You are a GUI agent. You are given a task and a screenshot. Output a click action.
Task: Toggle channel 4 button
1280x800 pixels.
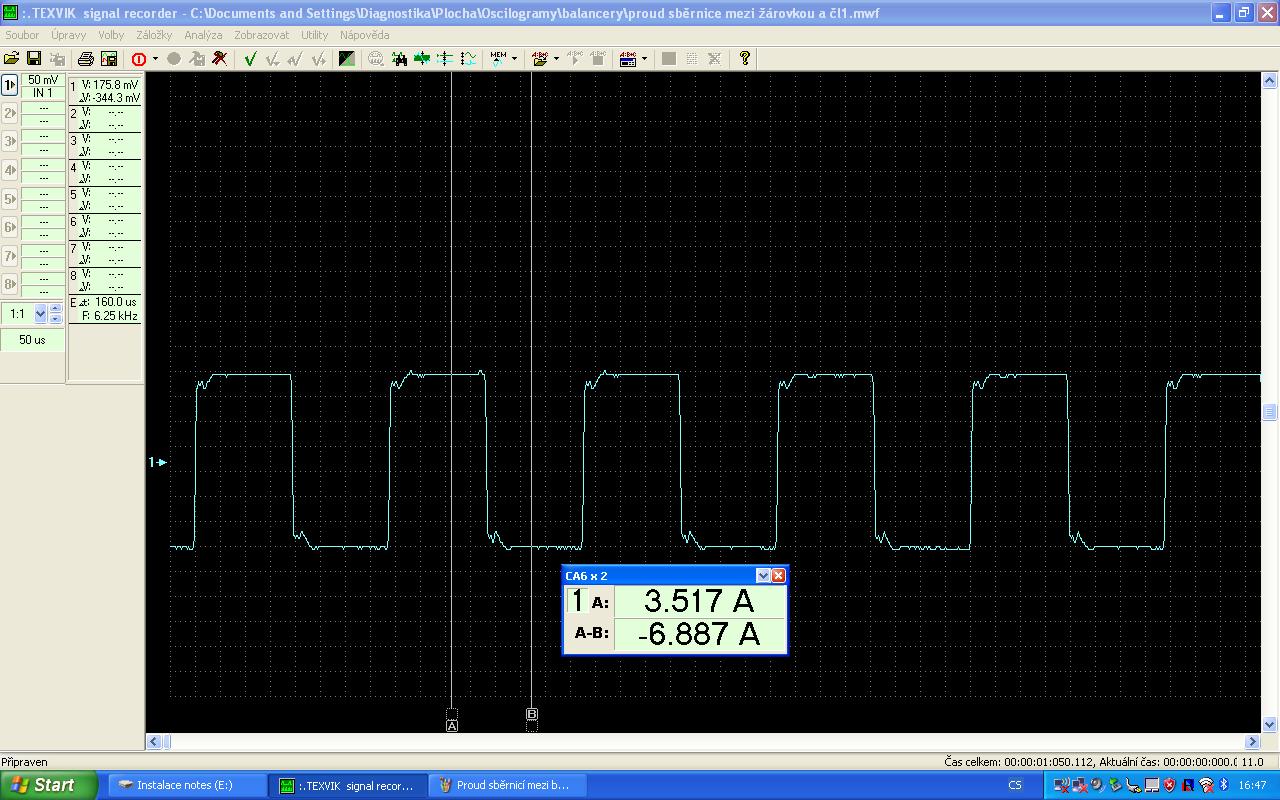click(x=10, y=170)
